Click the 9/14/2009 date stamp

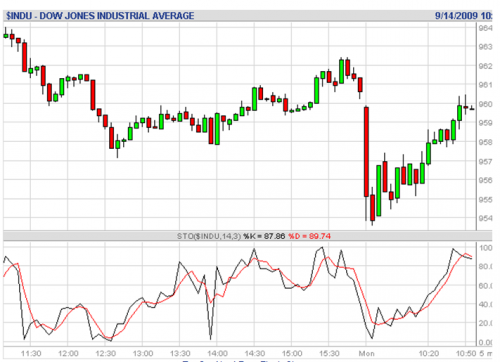point(457,16)
